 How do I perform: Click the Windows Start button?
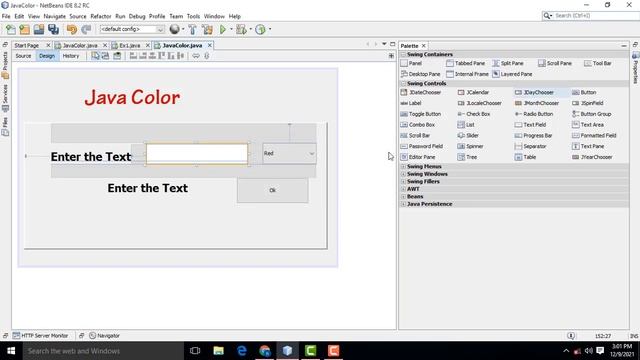(x=11, y=351)
